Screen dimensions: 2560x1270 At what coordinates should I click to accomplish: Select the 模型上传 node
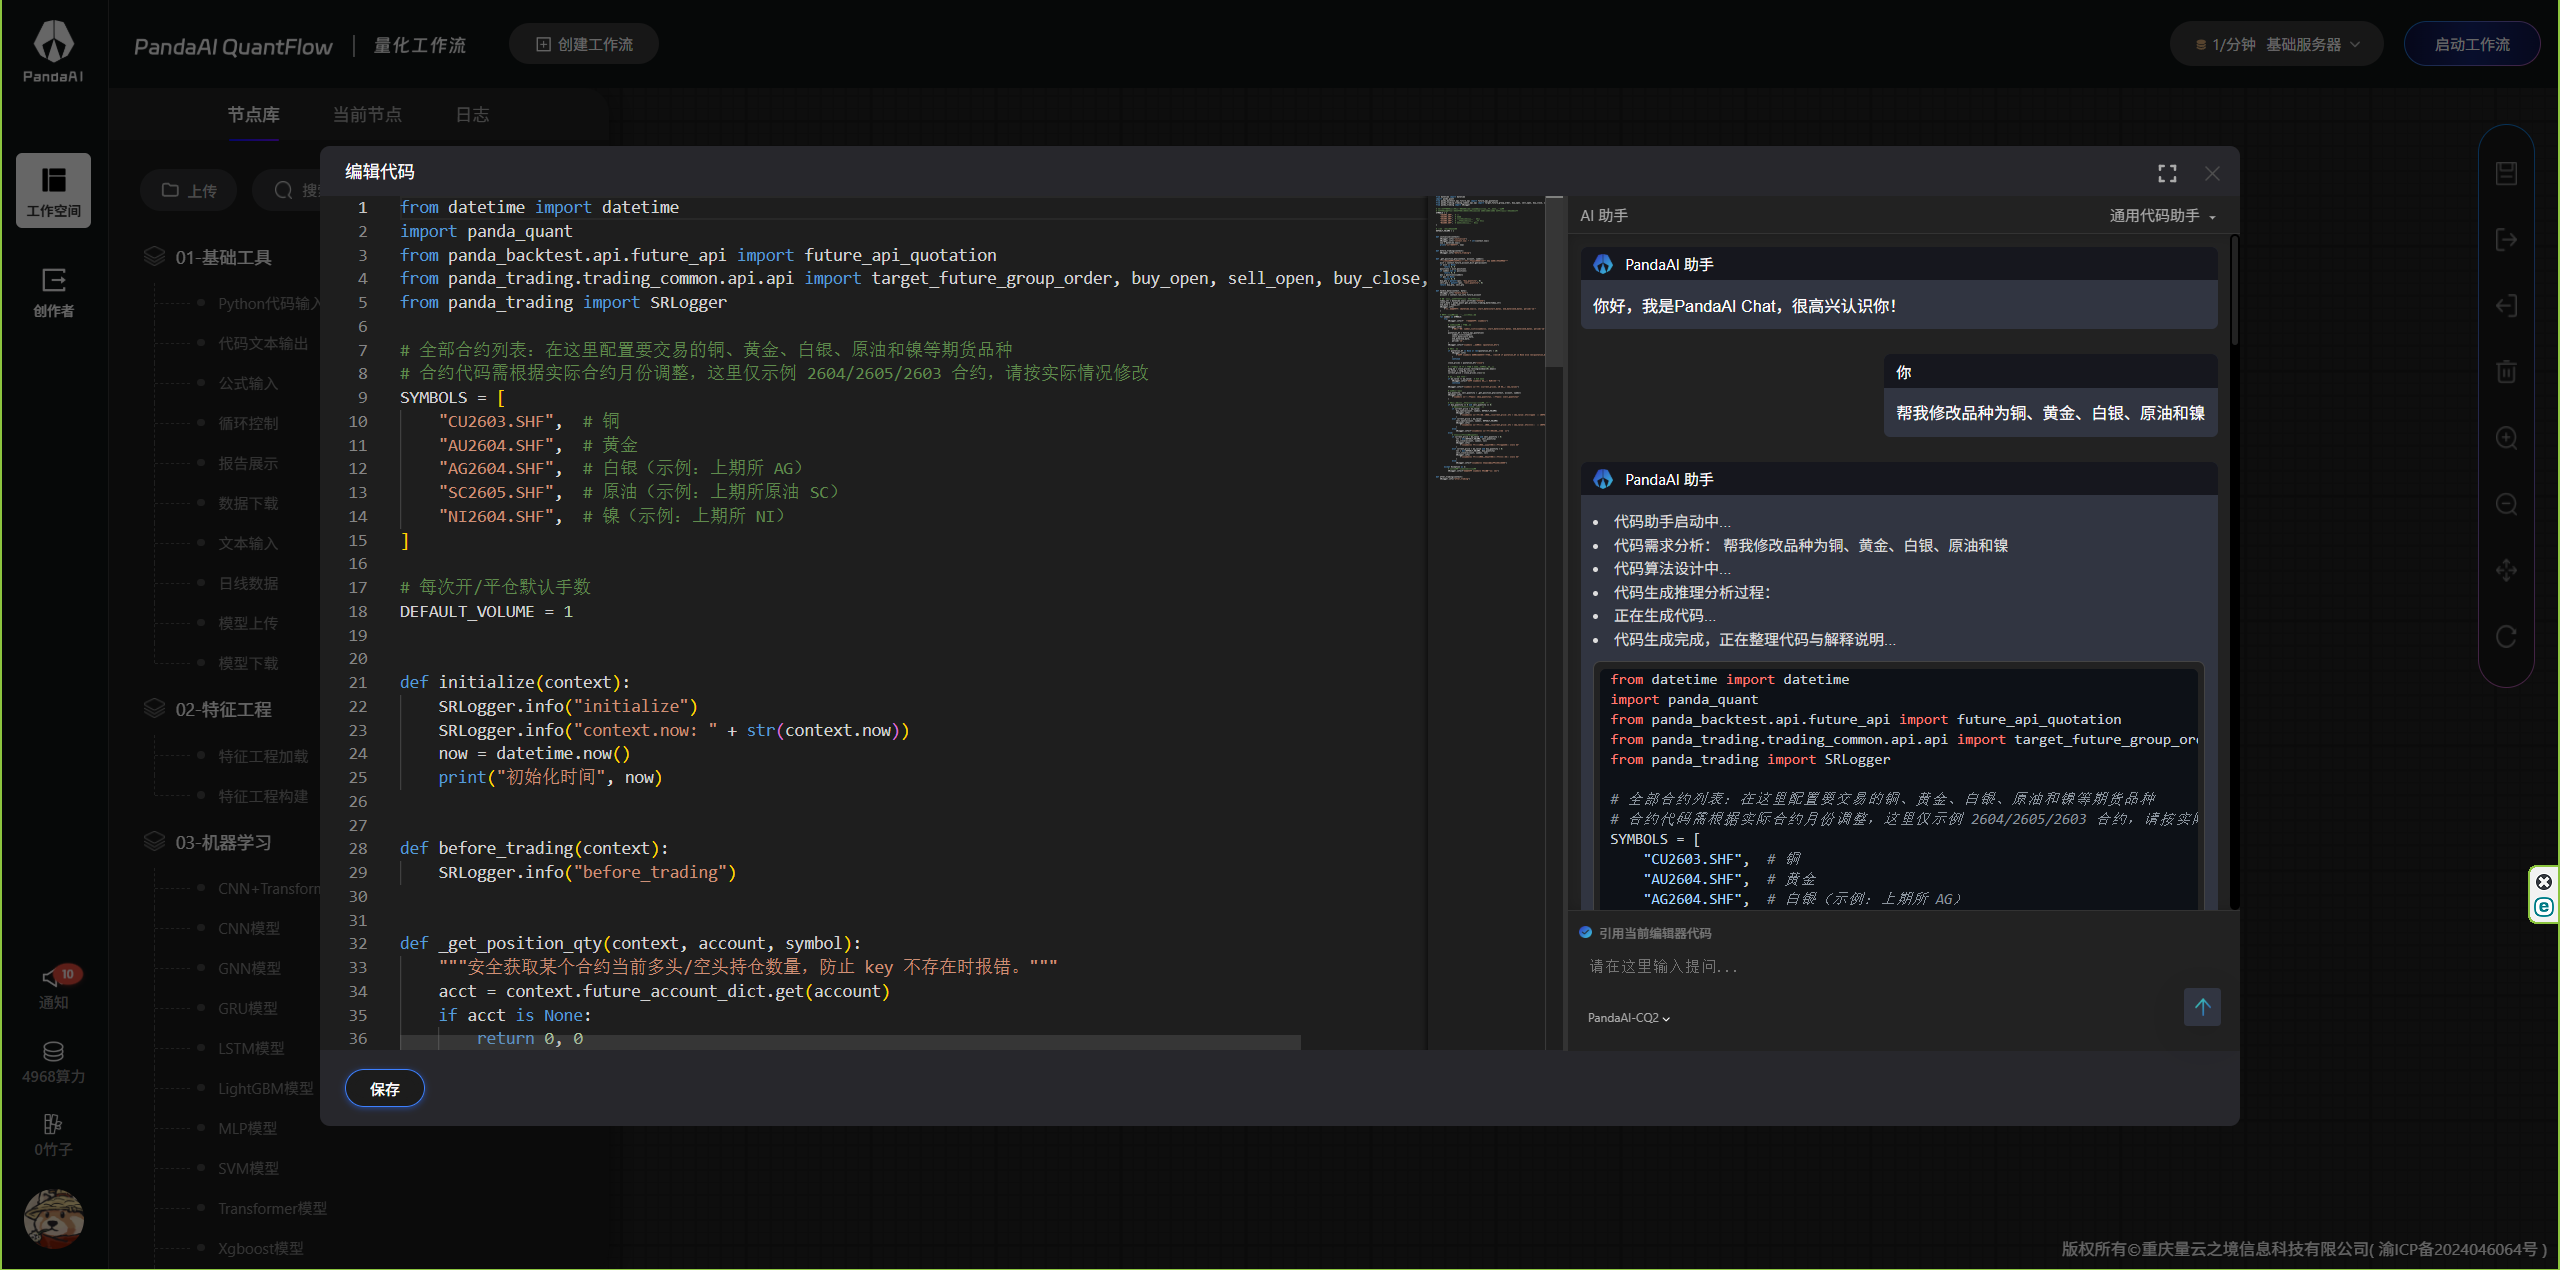click(248, 623)
